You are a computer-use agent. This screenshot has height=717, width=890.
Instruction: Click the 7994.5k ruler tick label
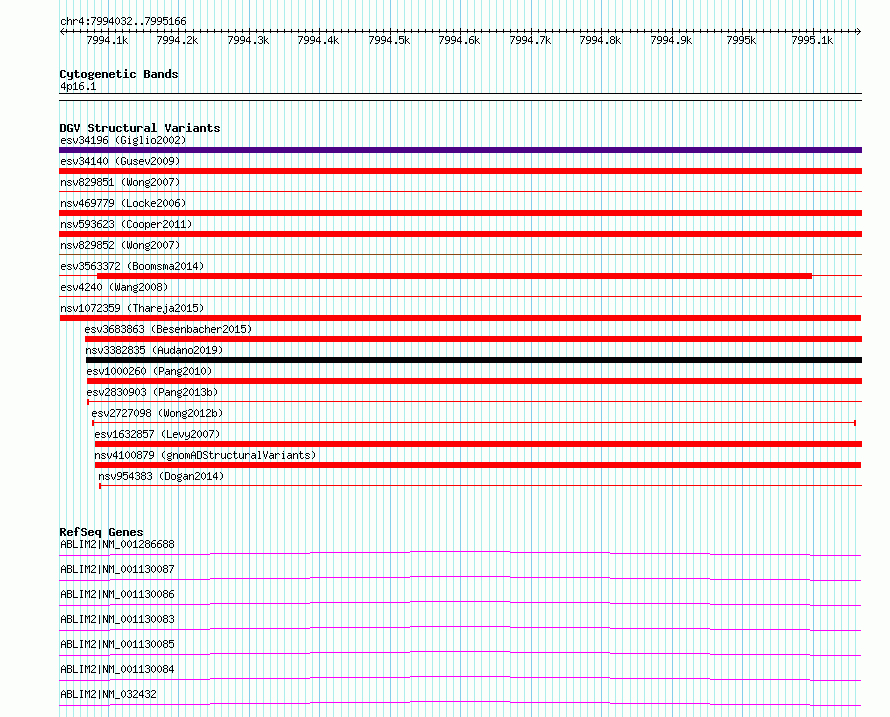click(x=389, y=40)
